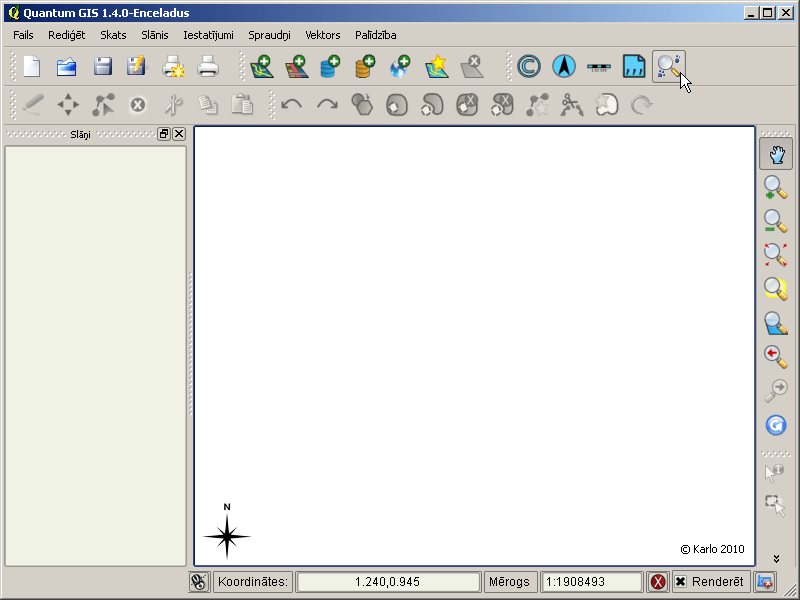800x600 pixels.
Task: Select the Zoom Out tool
Action: pyautogui.click(x=776, y=221)
